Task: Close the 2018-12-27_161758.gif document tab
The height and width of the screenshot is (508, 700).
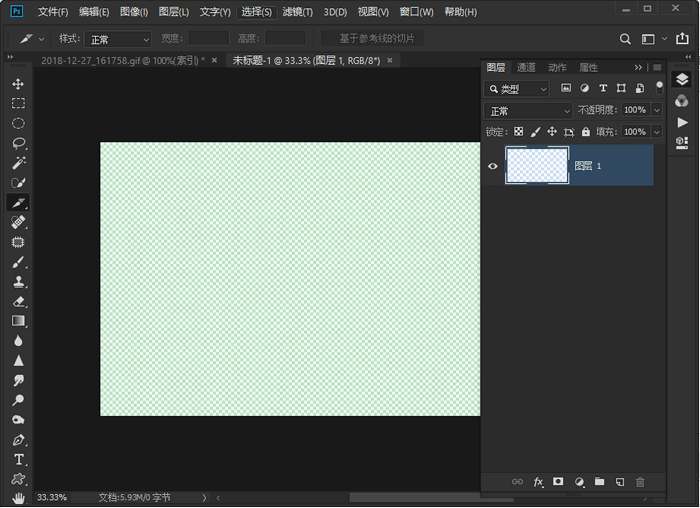Action: point(214,61)
